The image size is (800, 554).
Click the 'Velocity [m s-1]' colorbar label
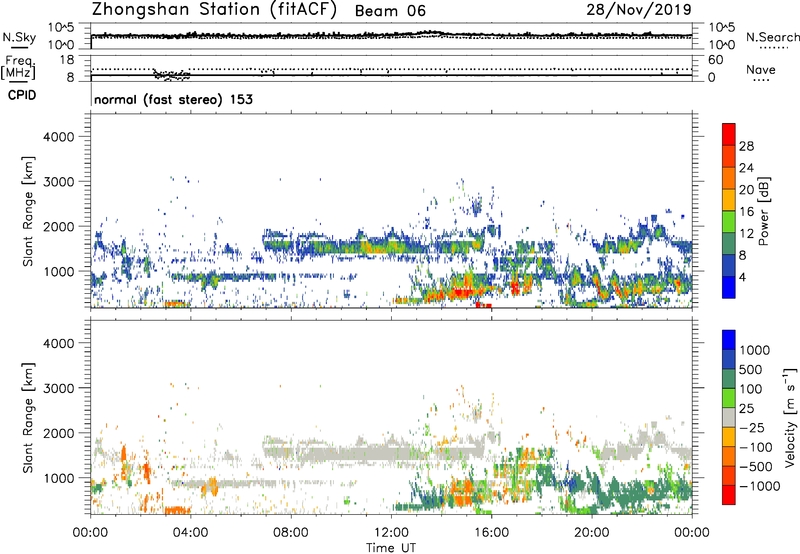click(x=790, y=417)
